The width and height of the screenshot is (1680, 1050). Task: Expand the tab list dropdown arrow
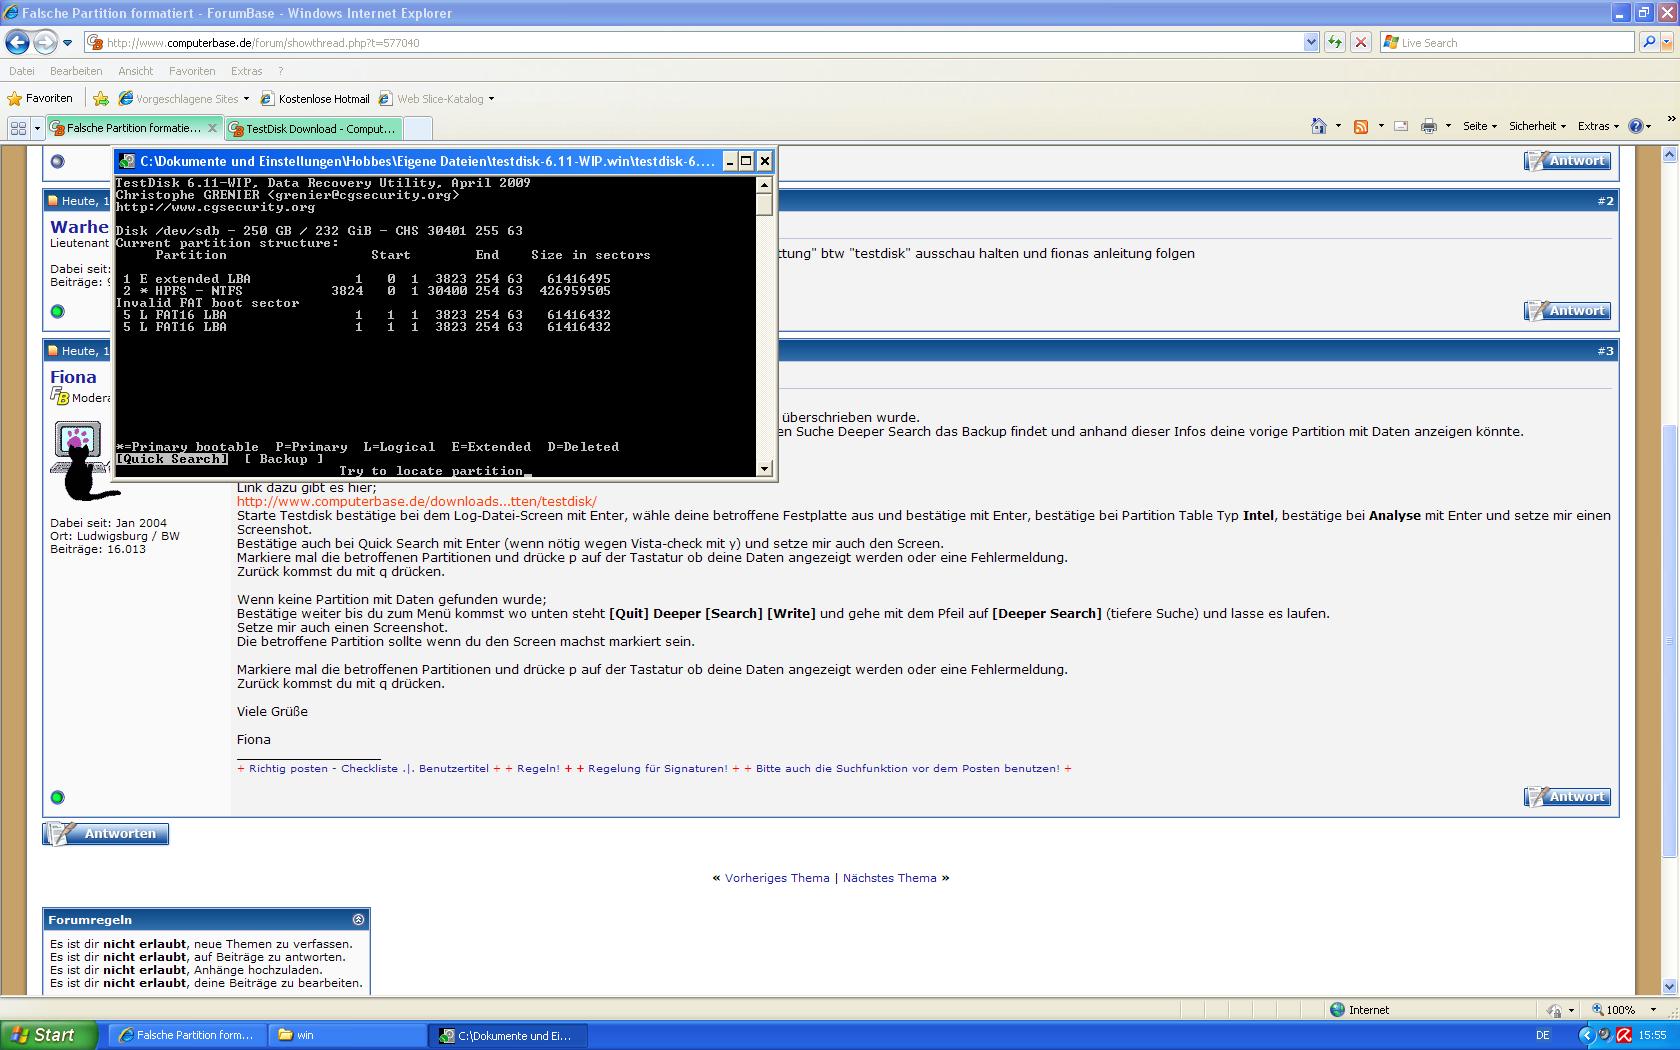37,128
